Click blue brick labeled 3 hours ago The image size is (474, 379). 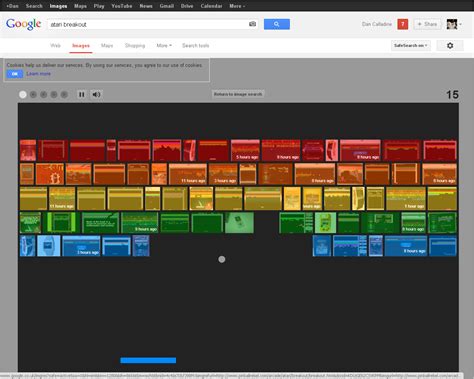(81, 246)
